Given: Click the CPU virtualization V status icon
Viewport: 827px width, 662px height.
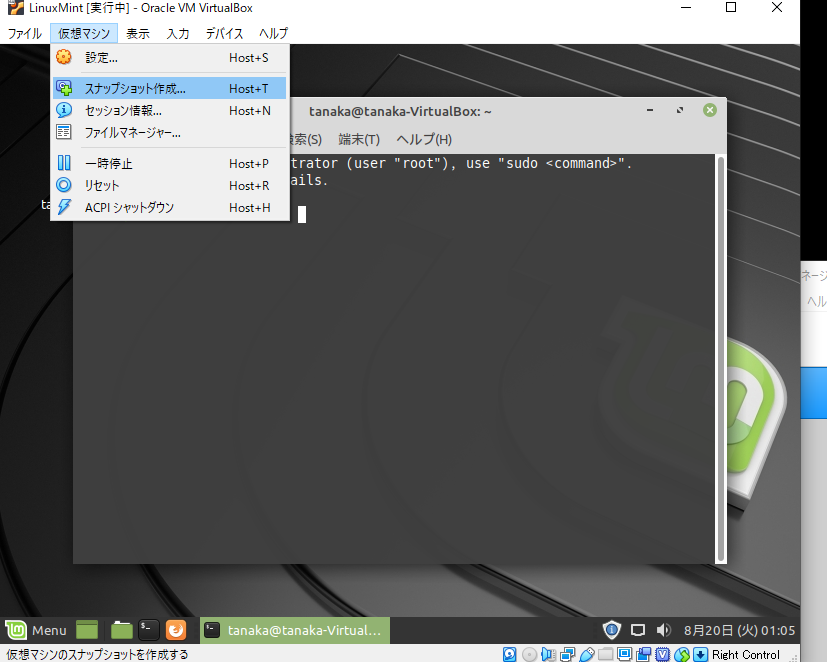Looking at the screenshot, I should [x=662, y=655].
